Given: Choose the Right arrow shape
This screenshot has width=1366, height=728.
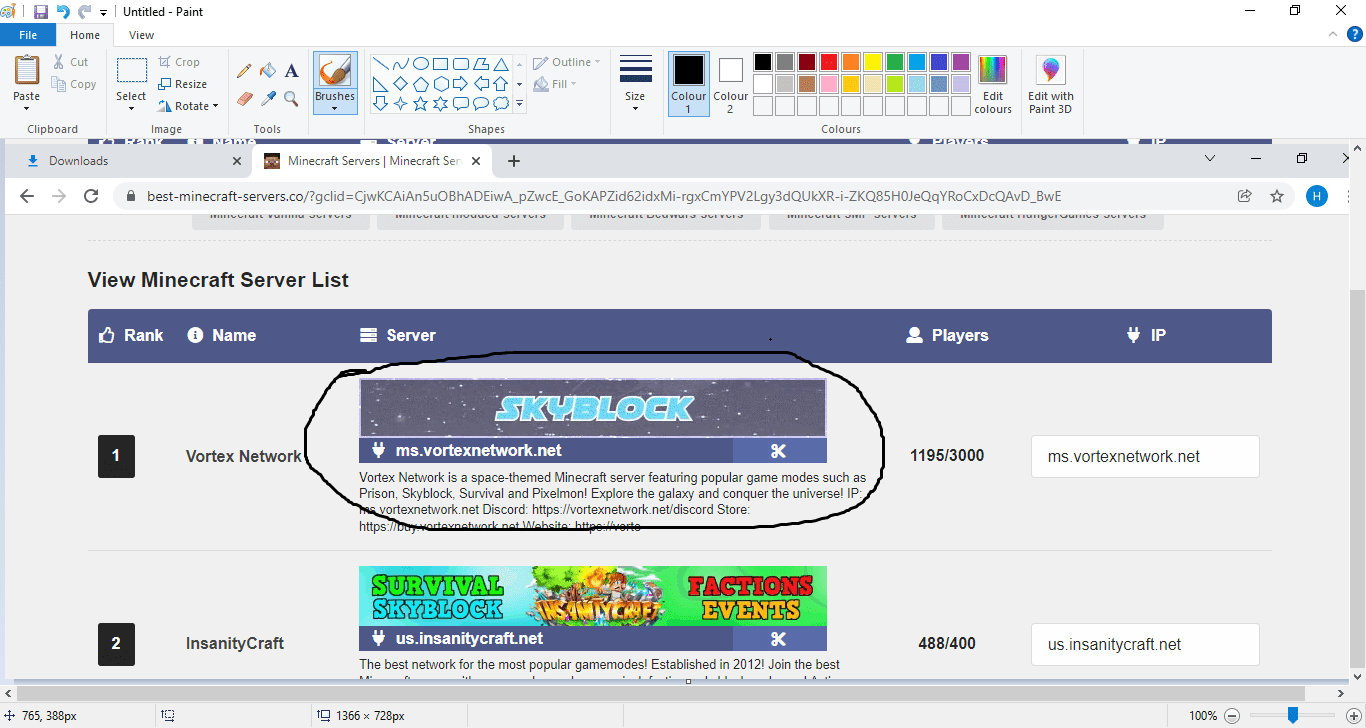Looking at the screenshot, I should [461, 83].
